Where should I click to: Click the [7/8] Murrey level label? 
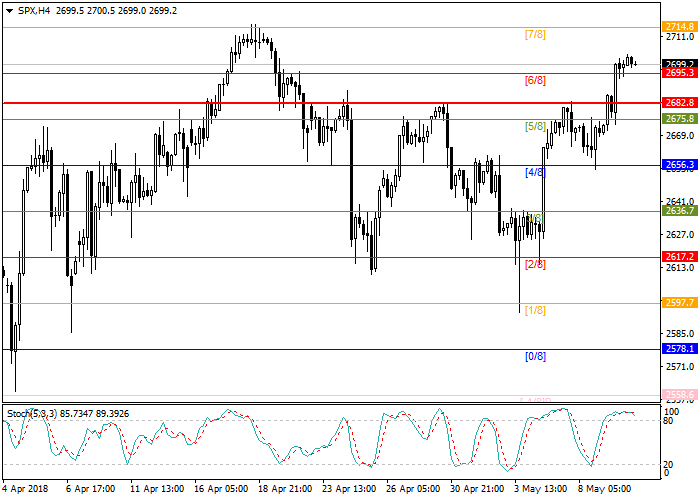535,34
